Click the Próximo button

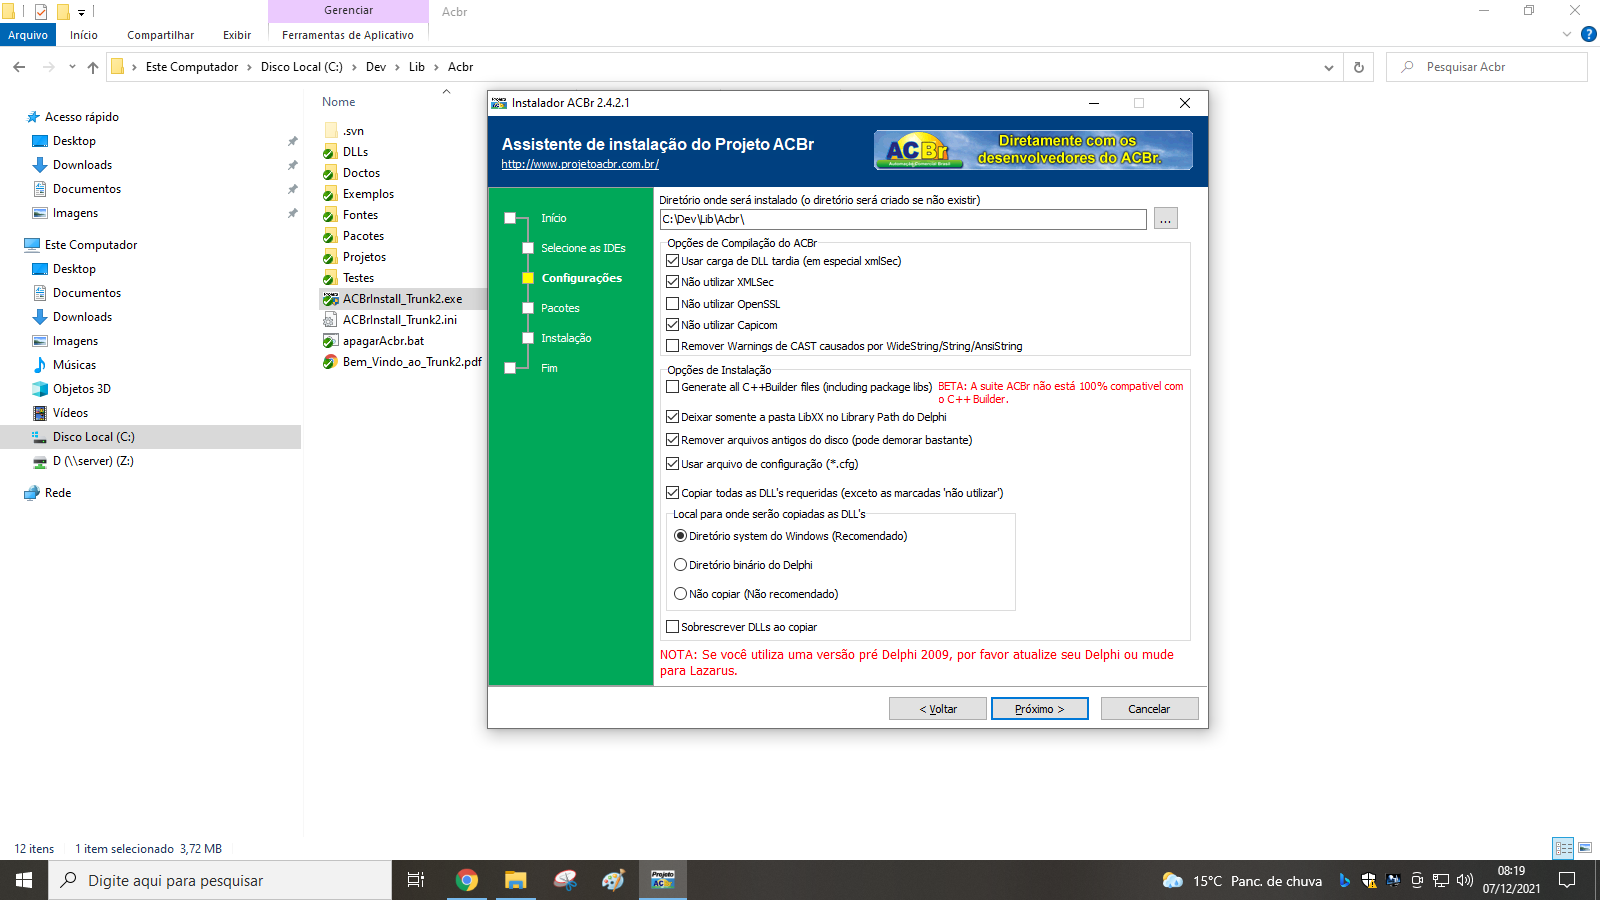(1040, 709)
